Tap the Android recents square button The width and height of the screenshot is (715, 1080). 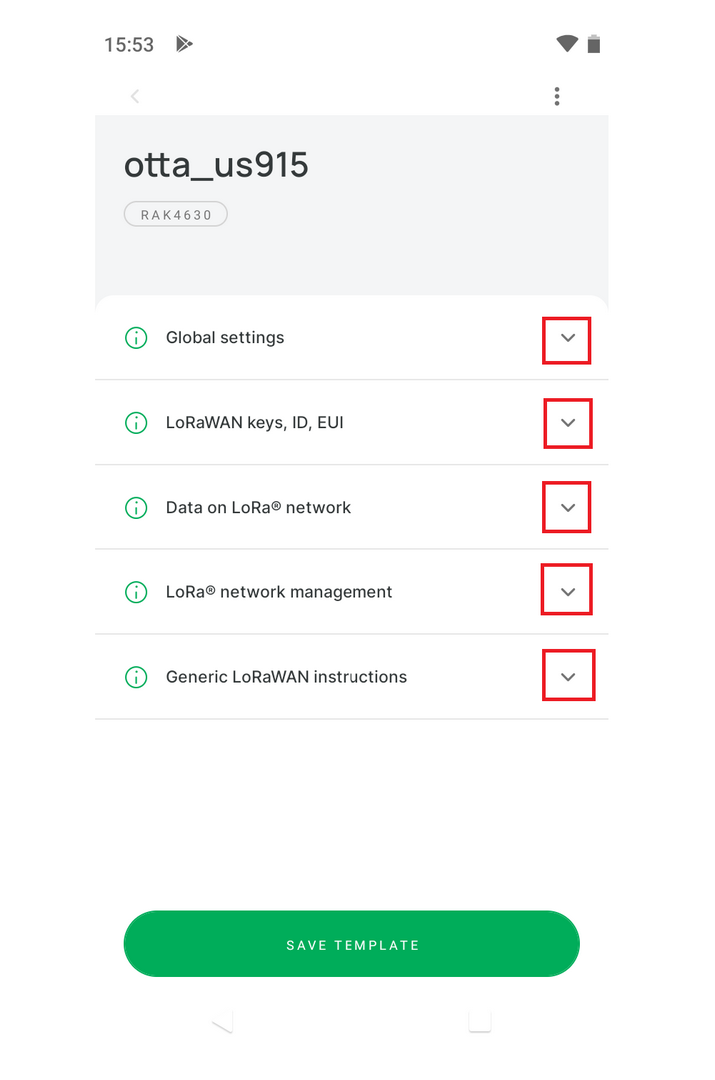click(479, 1021)
